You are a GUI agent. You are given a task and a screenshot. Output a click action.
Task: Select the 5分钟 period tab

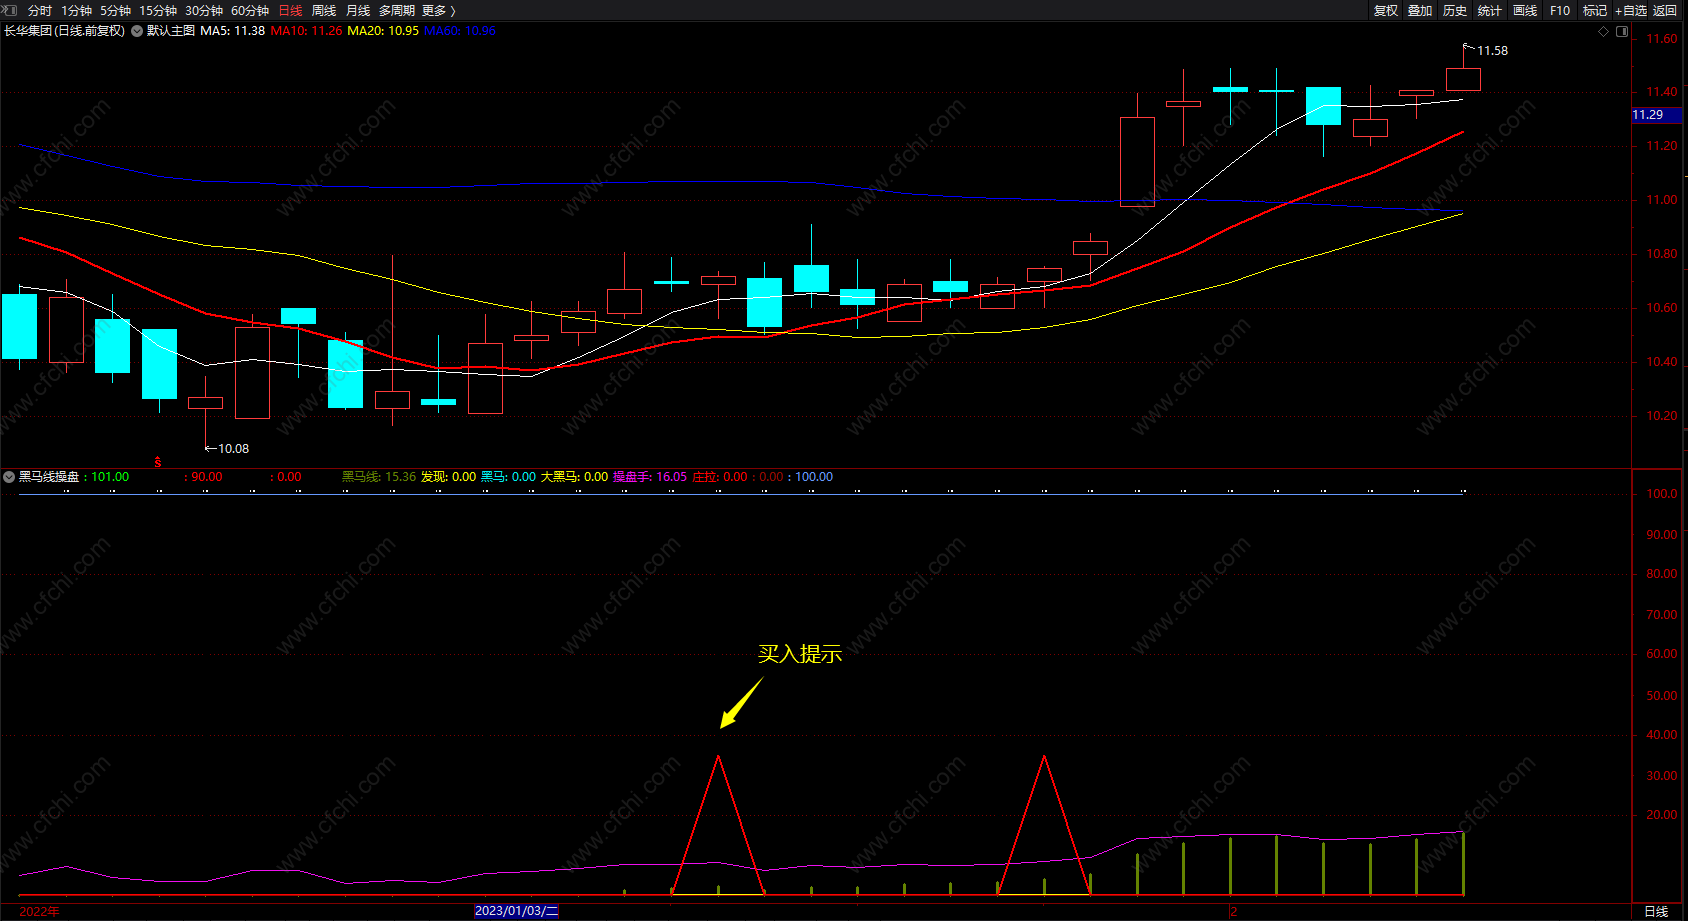click(115, 10)
